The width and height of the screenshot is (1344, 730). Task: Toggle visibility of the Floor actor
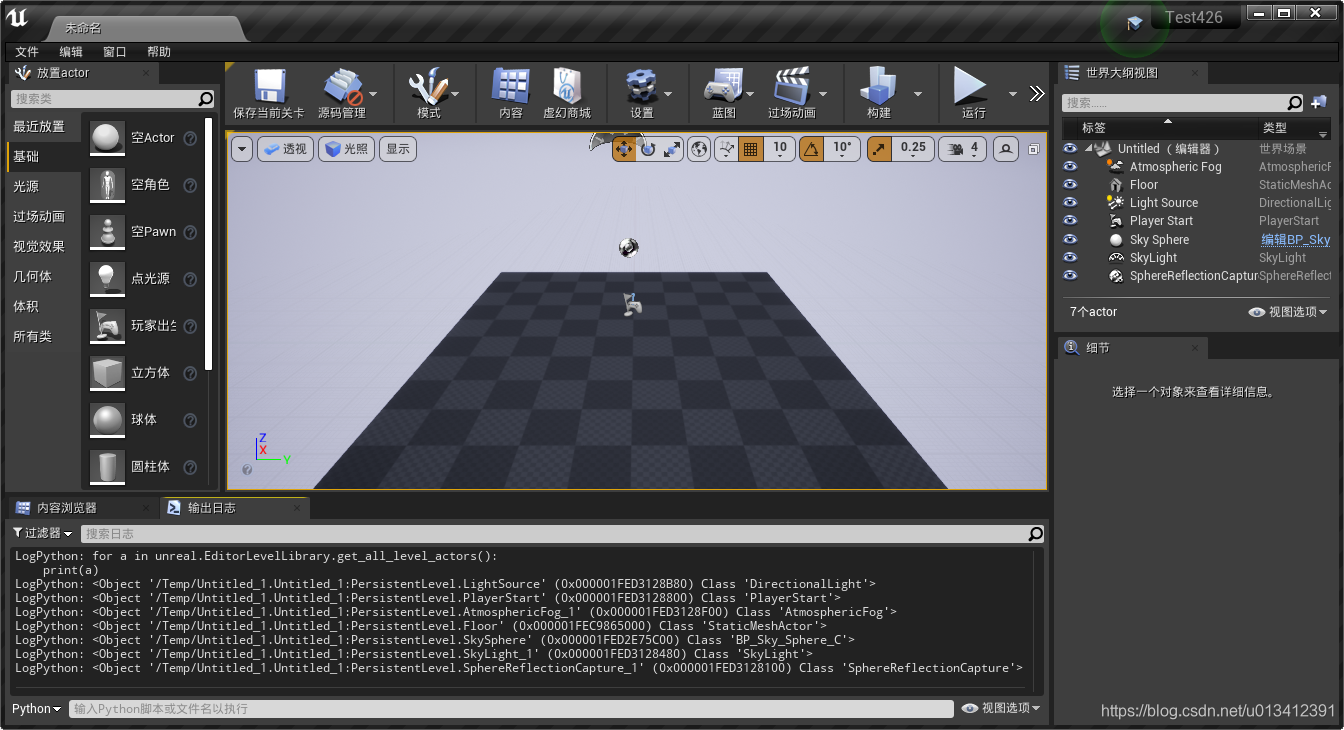1070,184
